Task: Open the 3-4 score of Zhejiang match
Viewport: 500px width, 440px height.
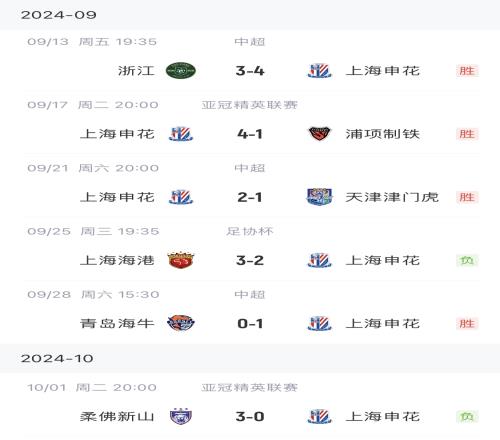Action: [250, 71]
